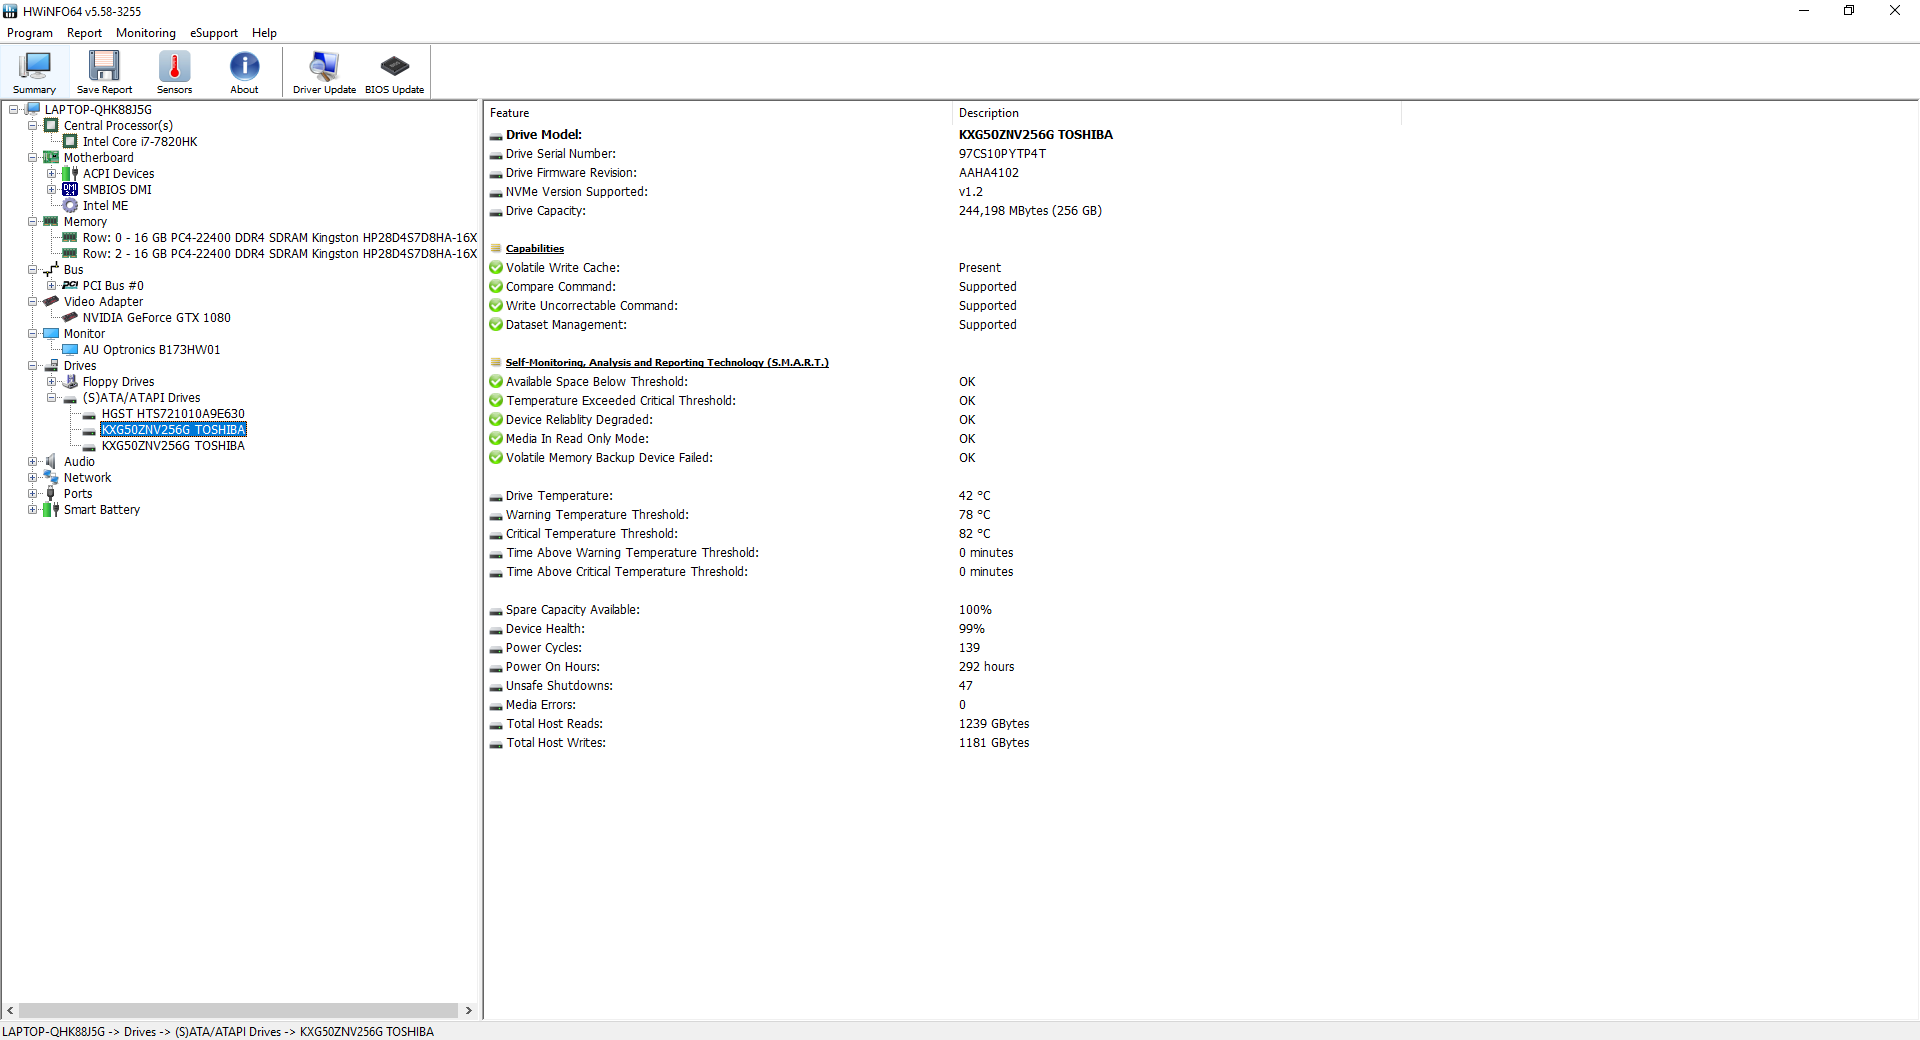Select the unhighlighted KXG50ZNV256G TOSHIBA drive
The width and height of the screenshot is (1920, 1040).
173,446
